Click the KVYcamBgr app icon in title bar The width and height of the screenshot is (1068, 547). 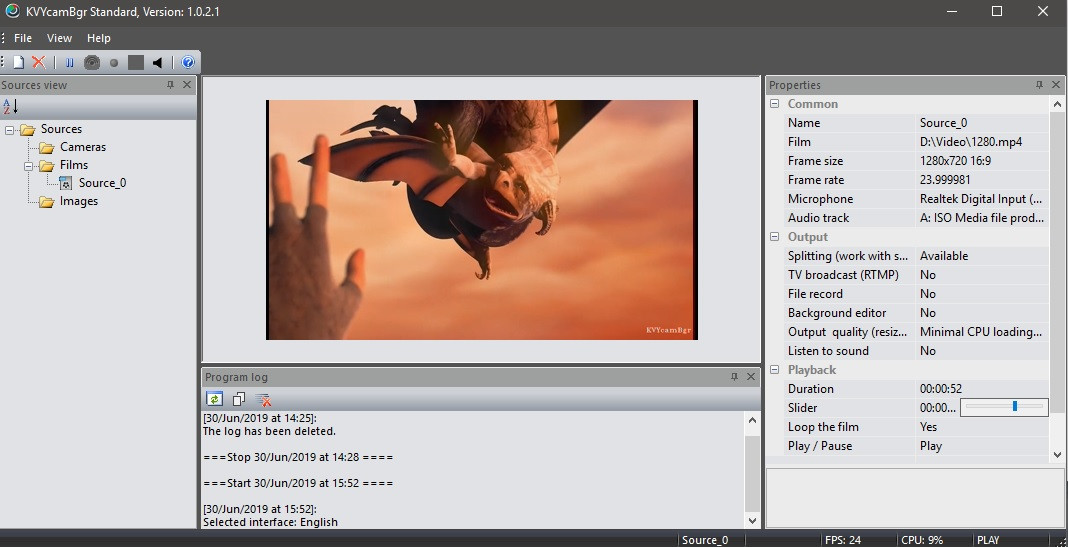click(12, 11)
